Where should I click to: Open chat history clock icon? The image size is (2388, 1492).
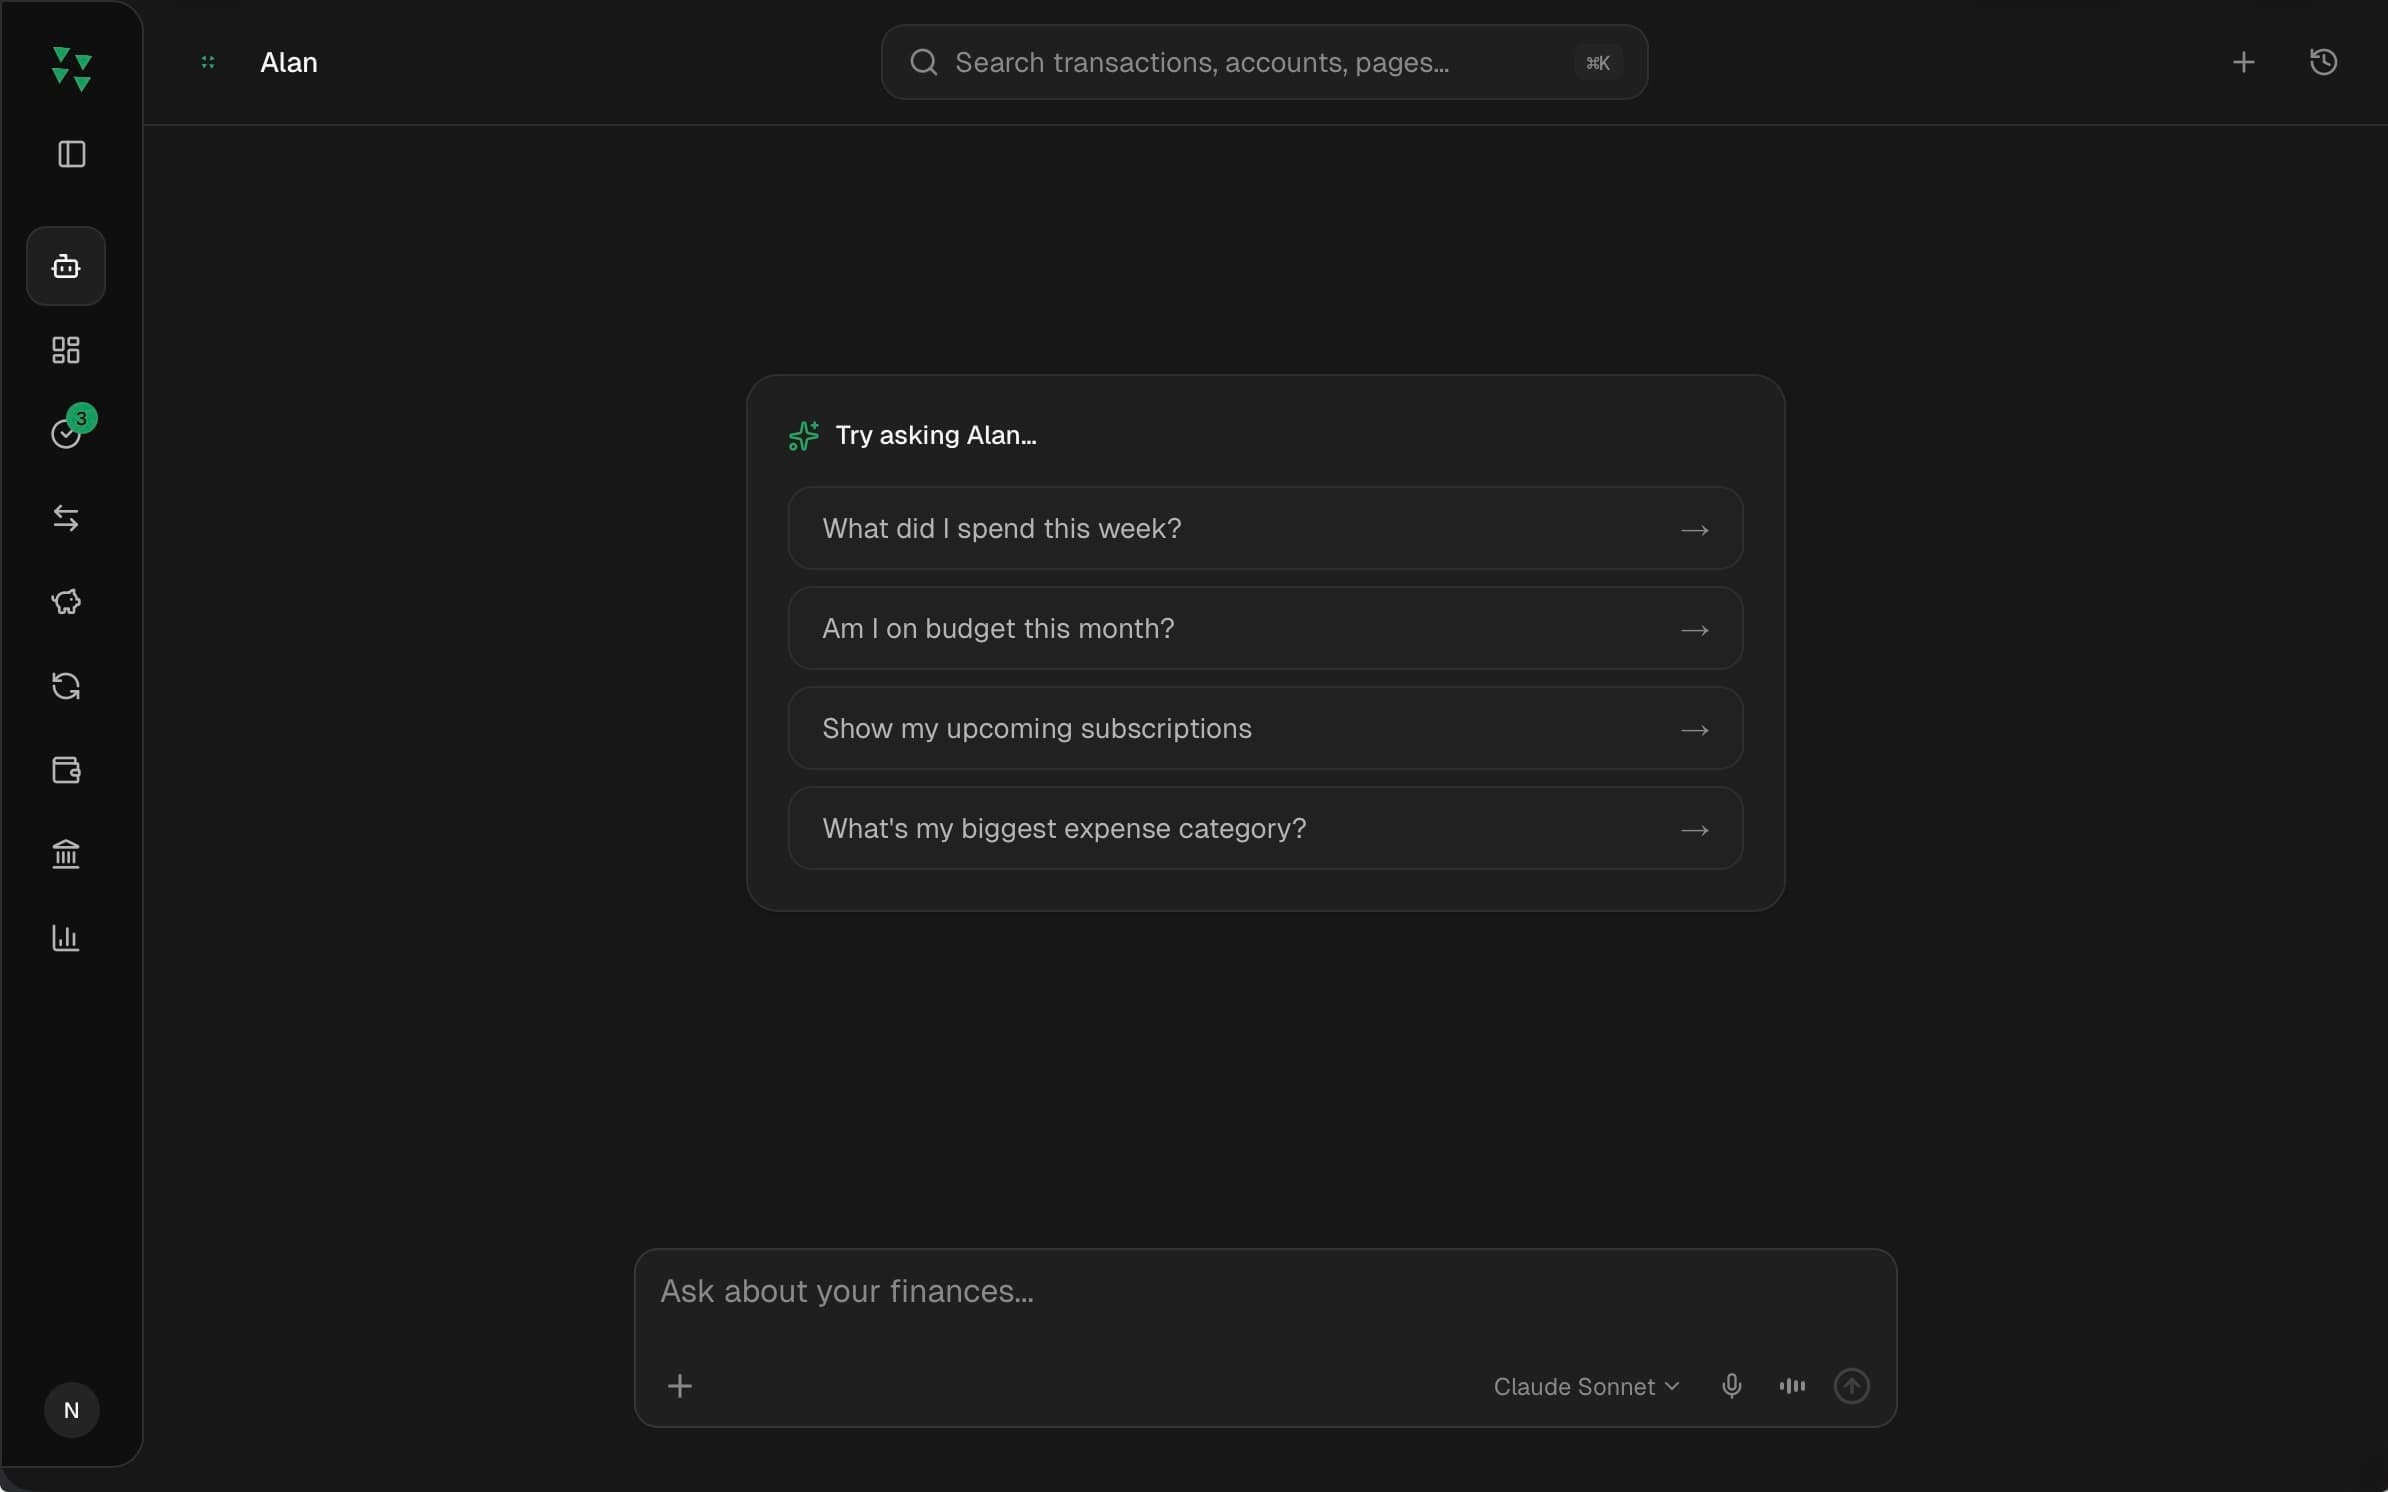click(2323, 62)
